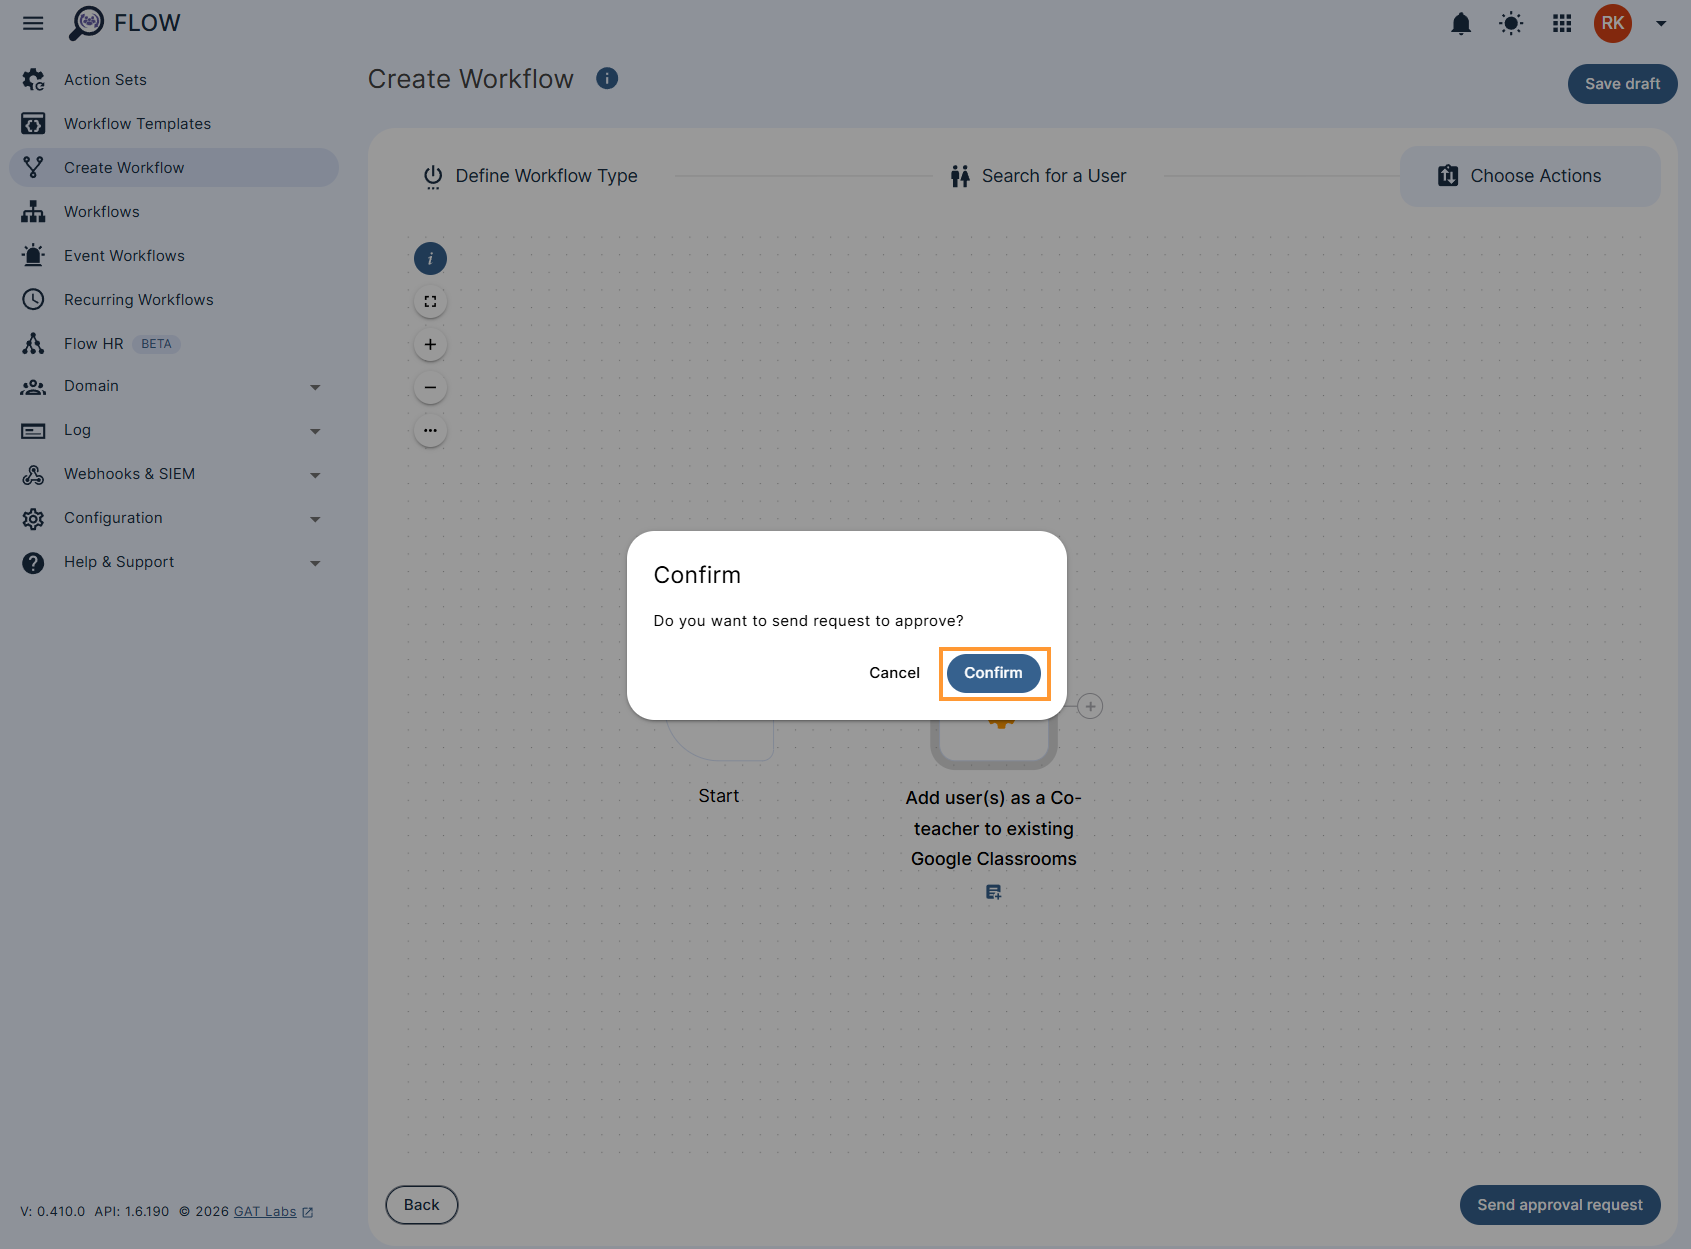Click the info icon beside Create Workflow title
The image size is (1691, 1249).
point(607,78)
